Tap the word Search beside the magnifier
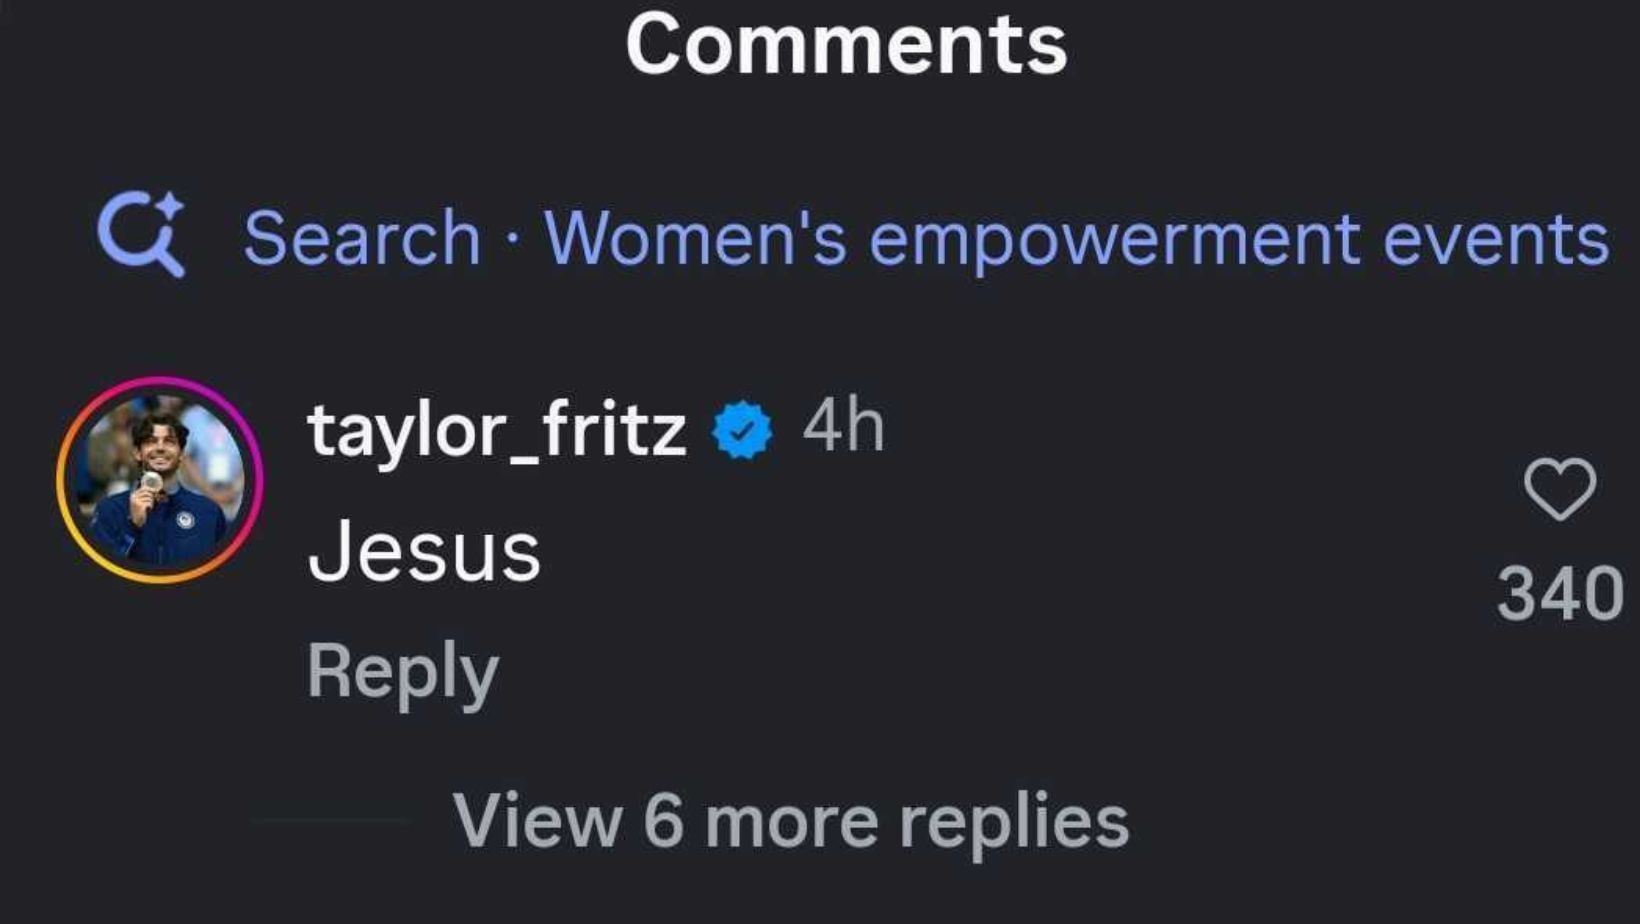 362,240
